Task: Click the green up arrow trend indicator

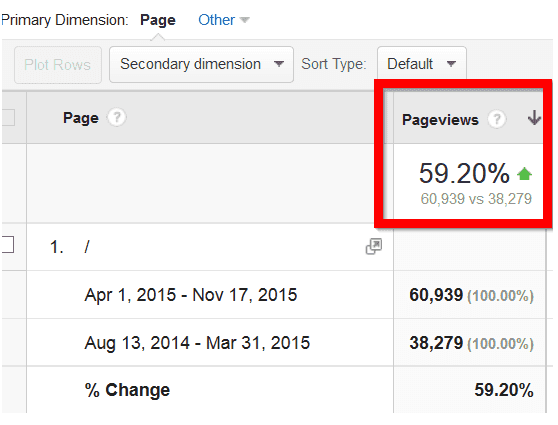Action: (x=524, y=174)
